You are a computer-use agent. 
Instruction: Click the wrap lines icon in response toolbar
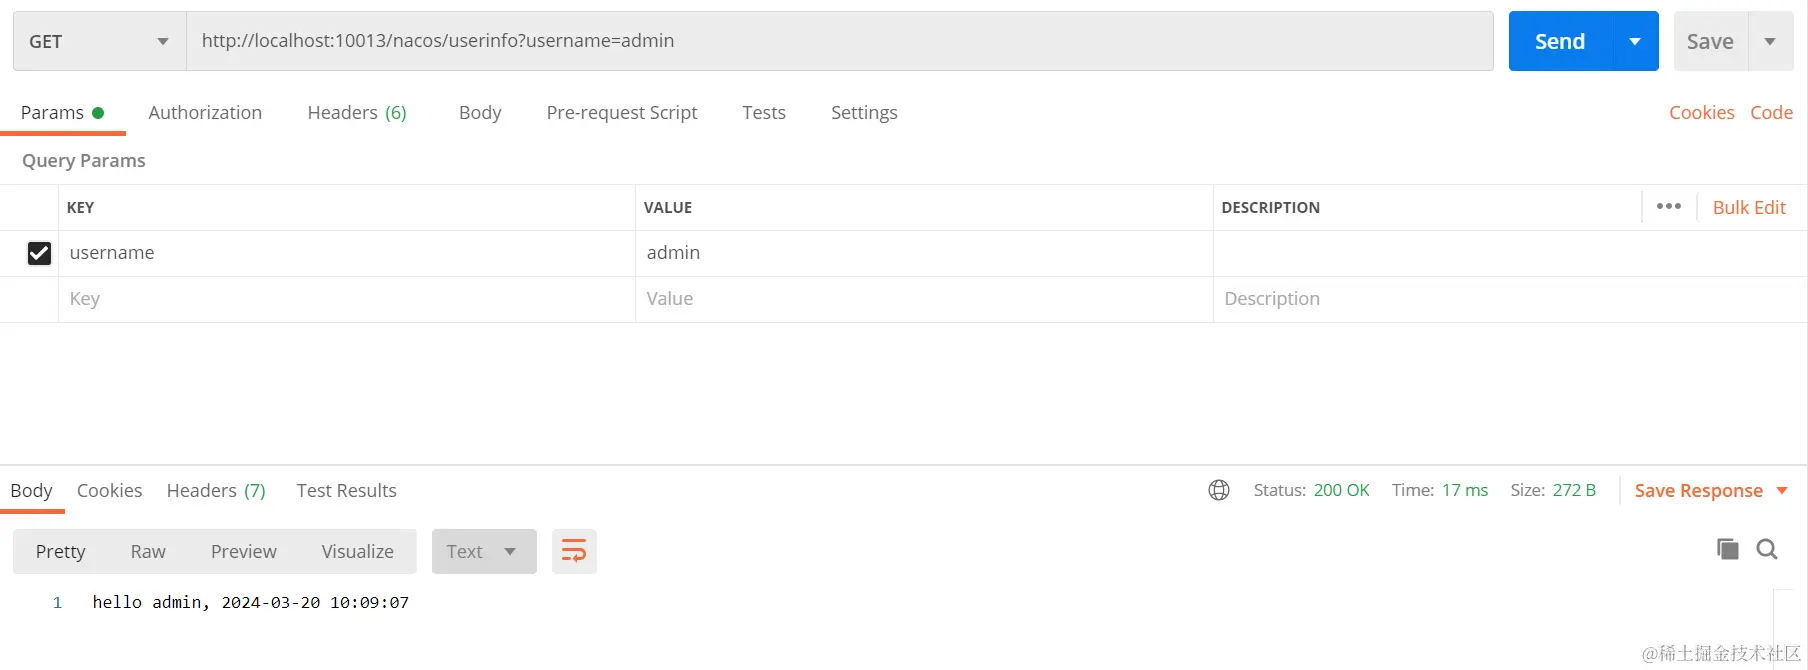574,551
